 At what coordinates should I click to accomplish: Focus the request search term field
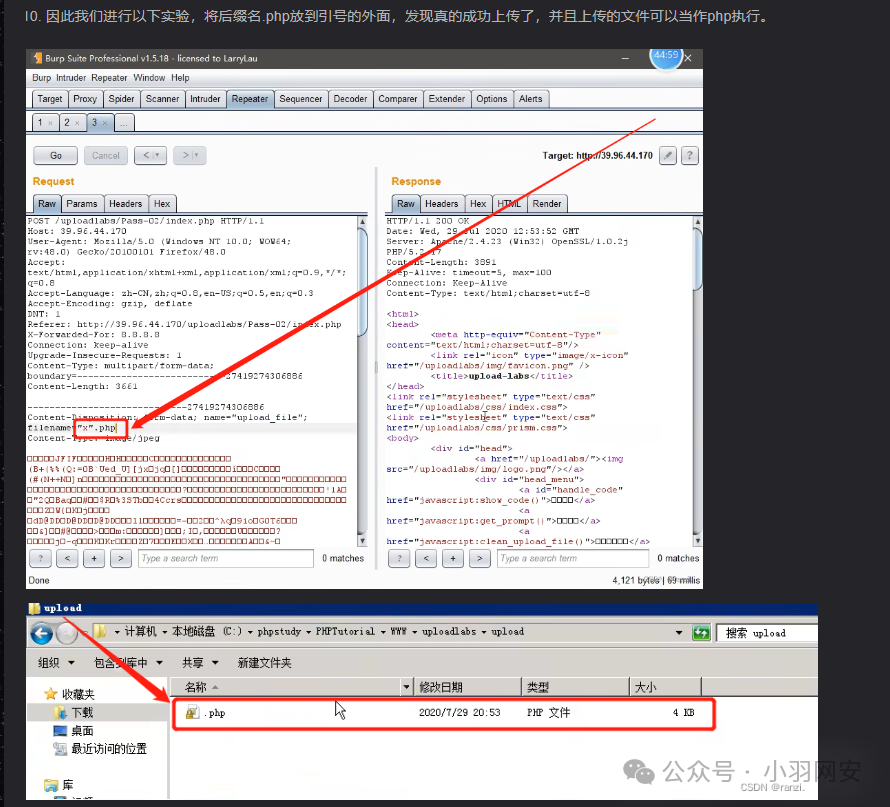(x=225, y=558)
